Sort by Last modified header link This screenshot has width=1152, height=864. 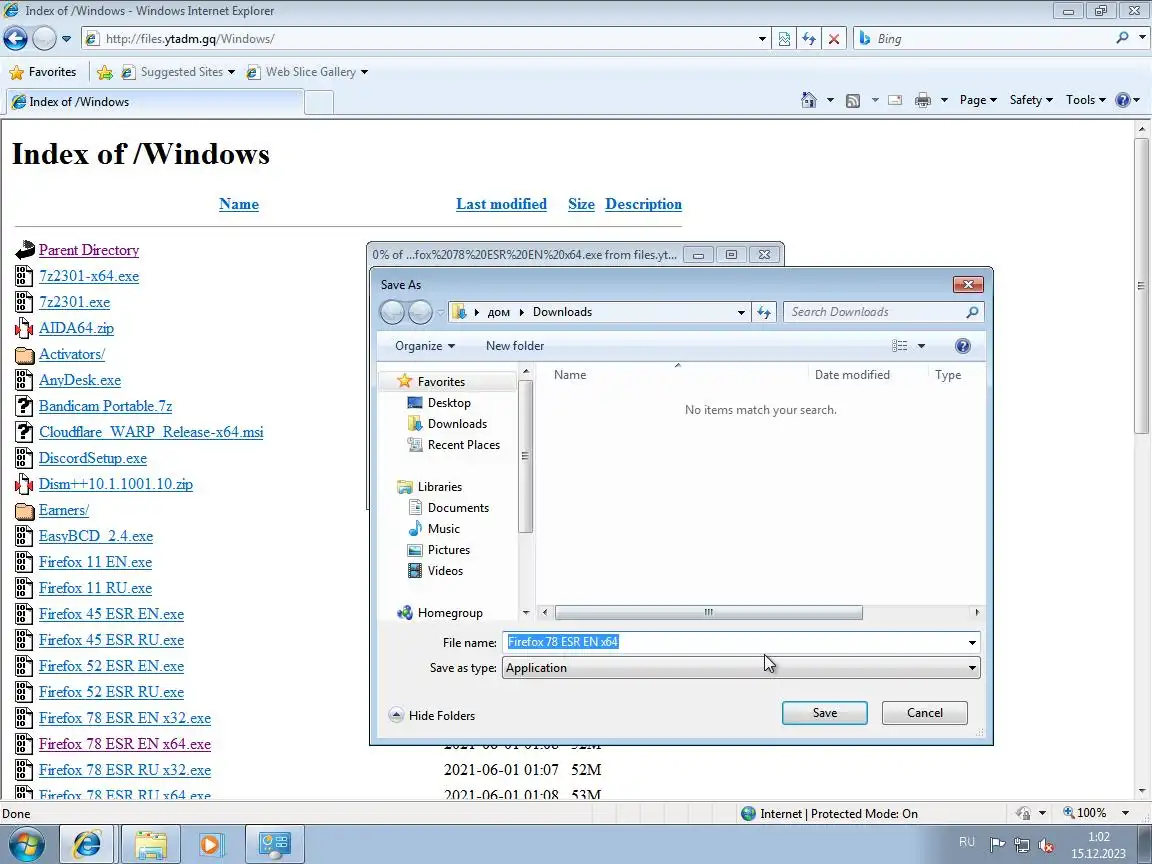501,204
